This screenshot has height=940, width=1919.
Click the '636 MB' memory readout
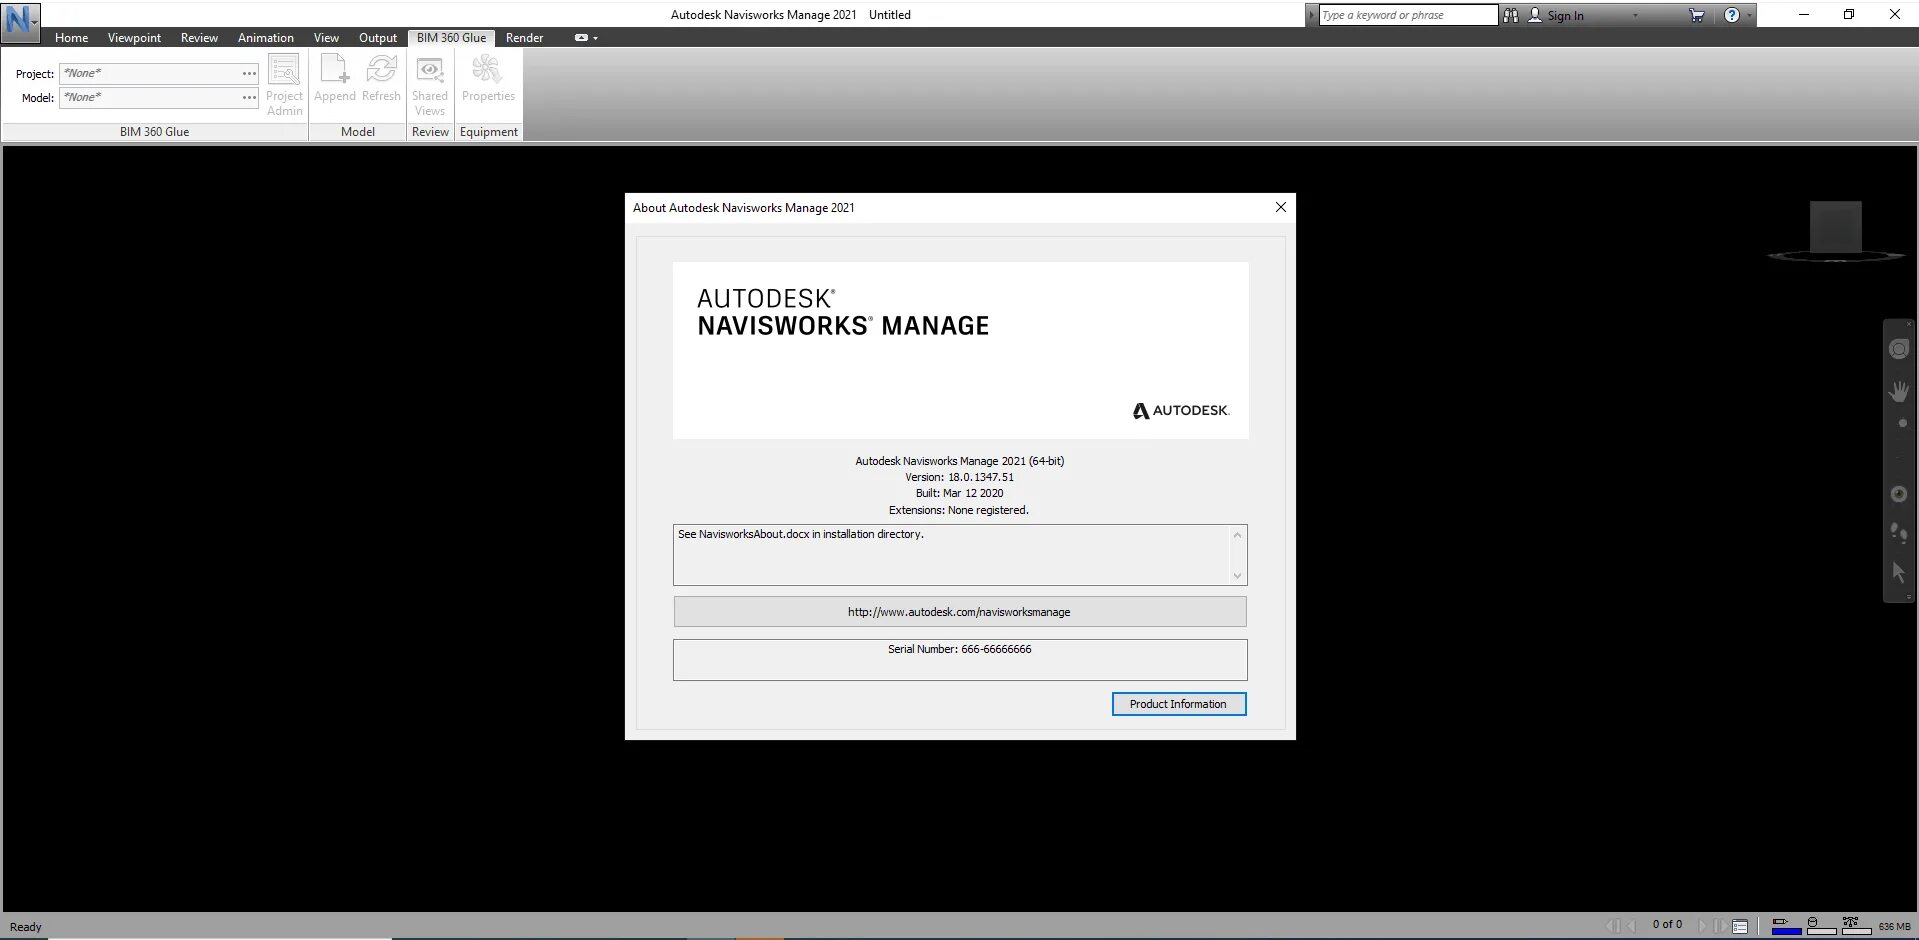pos(1894,926)
